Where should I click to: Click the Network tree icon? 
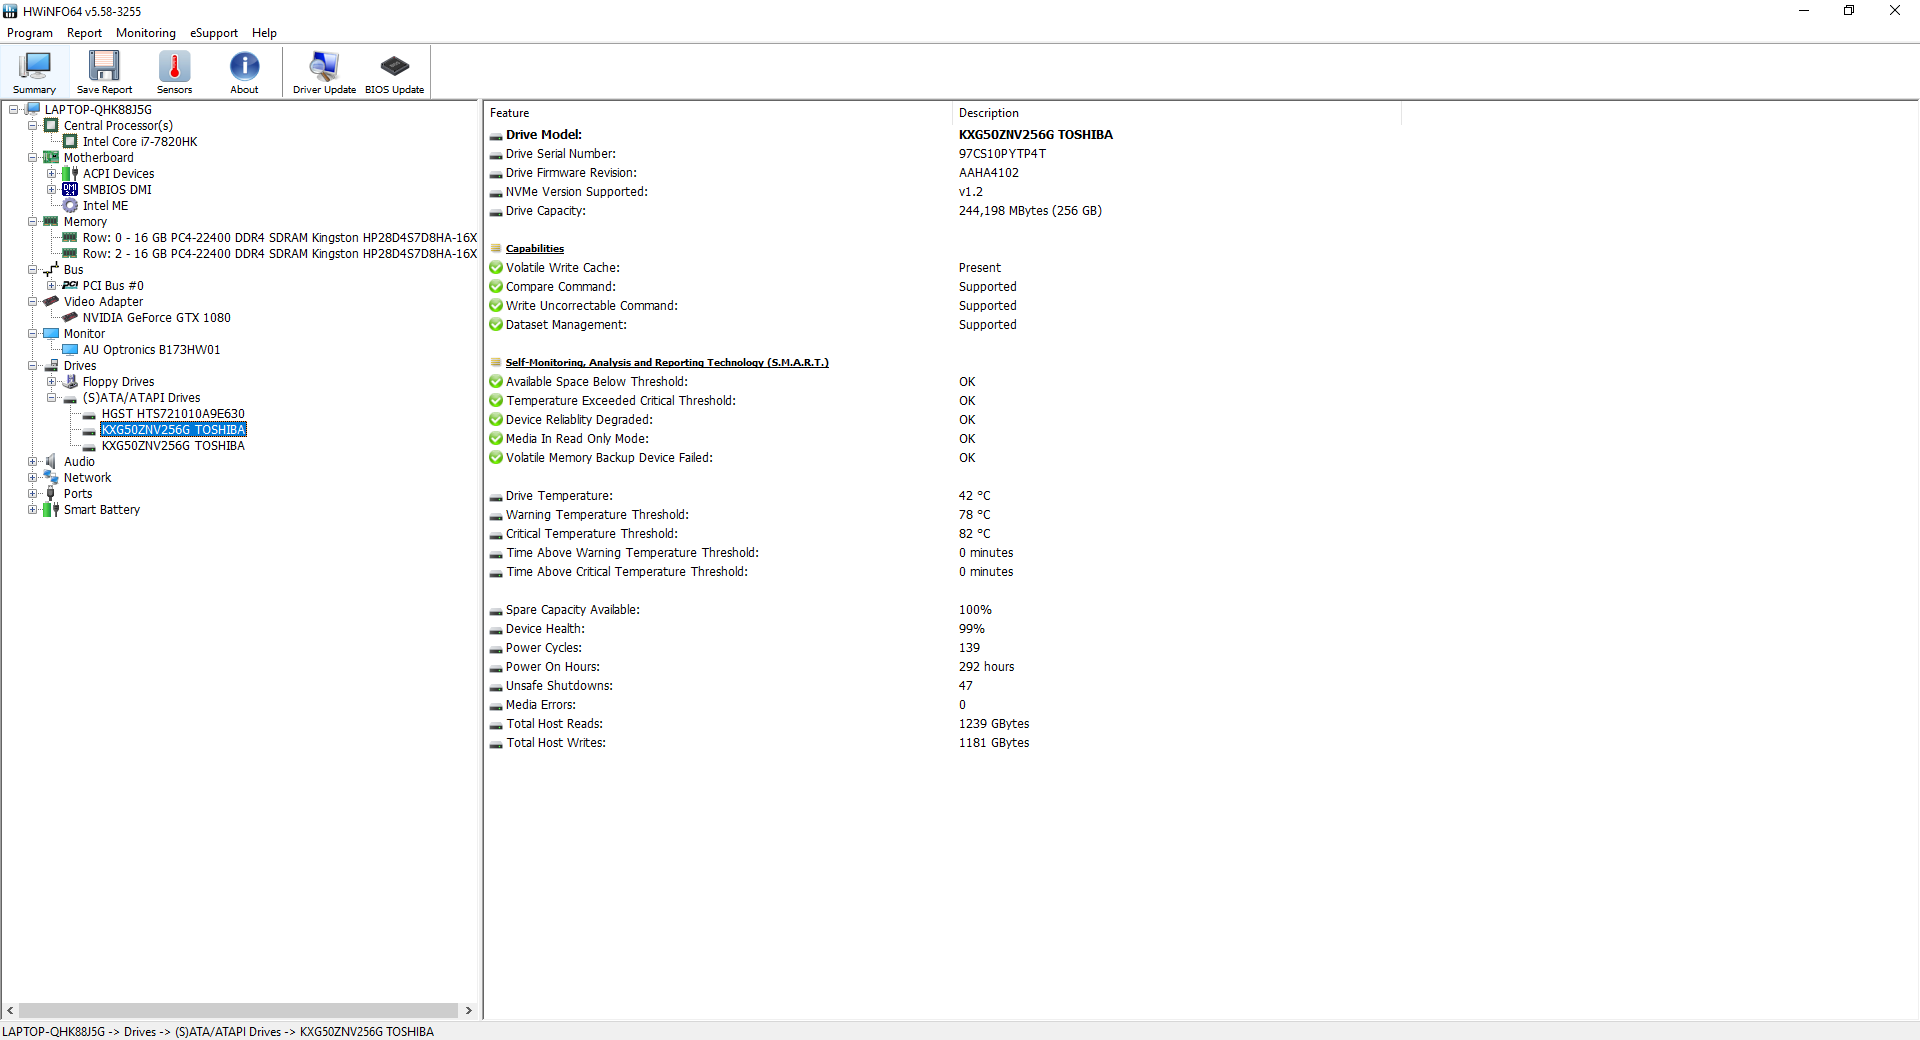coord(51,478)
